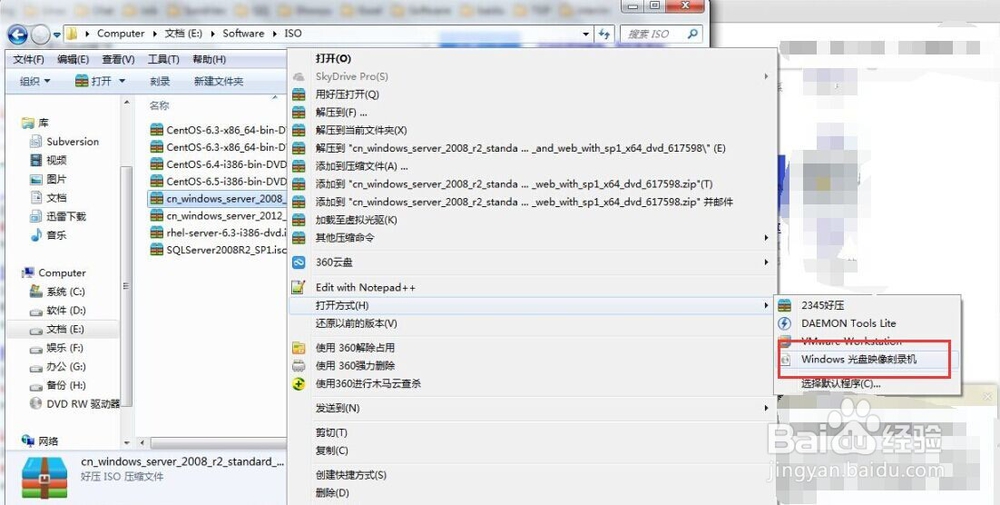Click the 使用 360解除占用 icon

point(298,348)
